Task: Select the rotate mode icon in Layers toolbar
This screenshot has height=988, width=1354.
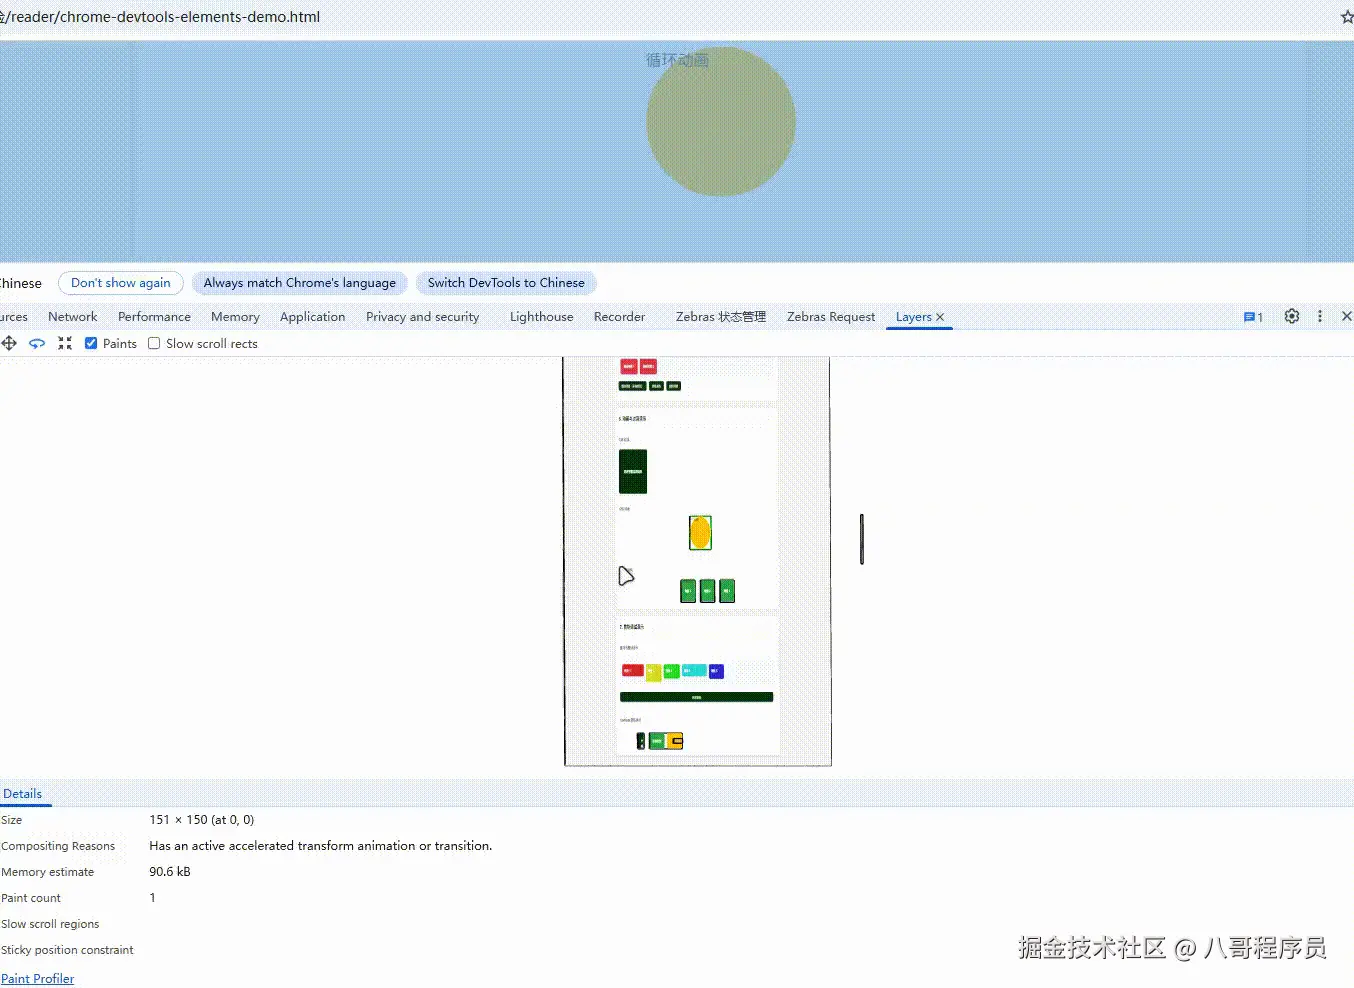Action: 37,343
